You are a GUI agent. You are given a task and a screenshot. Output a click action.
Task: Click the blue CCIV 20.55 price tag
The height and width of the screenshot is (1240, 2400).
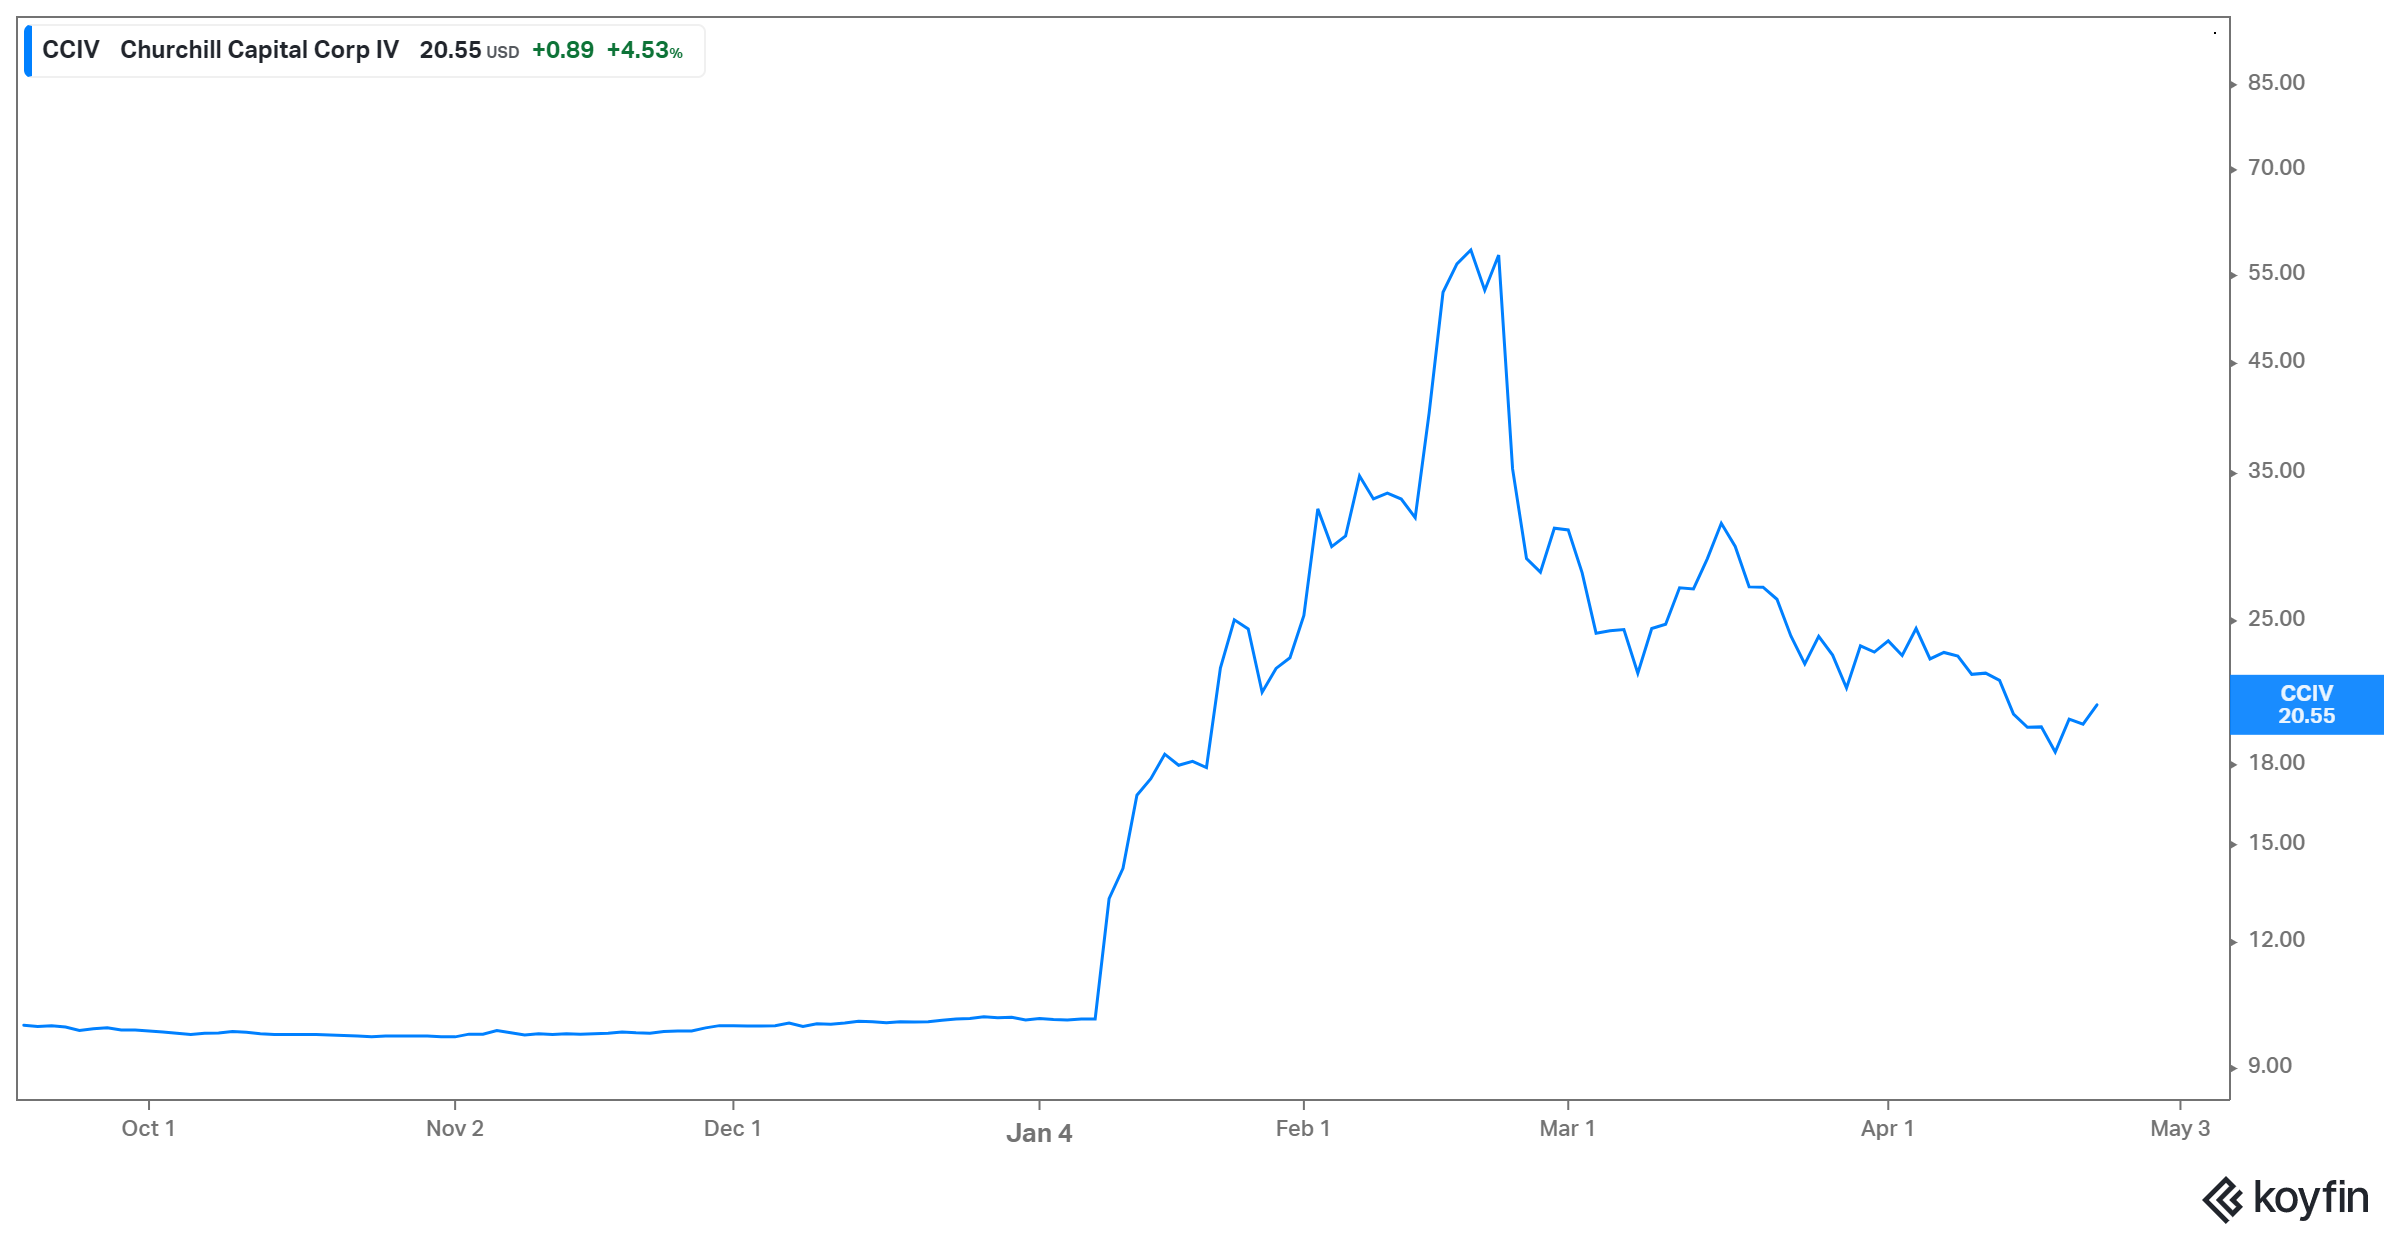coord(2306,705)
